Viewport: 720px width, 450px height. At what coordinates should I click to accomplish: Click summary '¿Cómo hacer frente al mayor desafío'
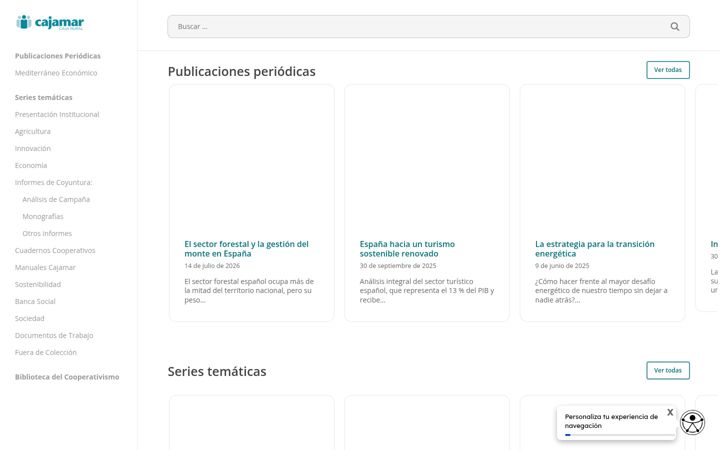[x=601, y=291]
